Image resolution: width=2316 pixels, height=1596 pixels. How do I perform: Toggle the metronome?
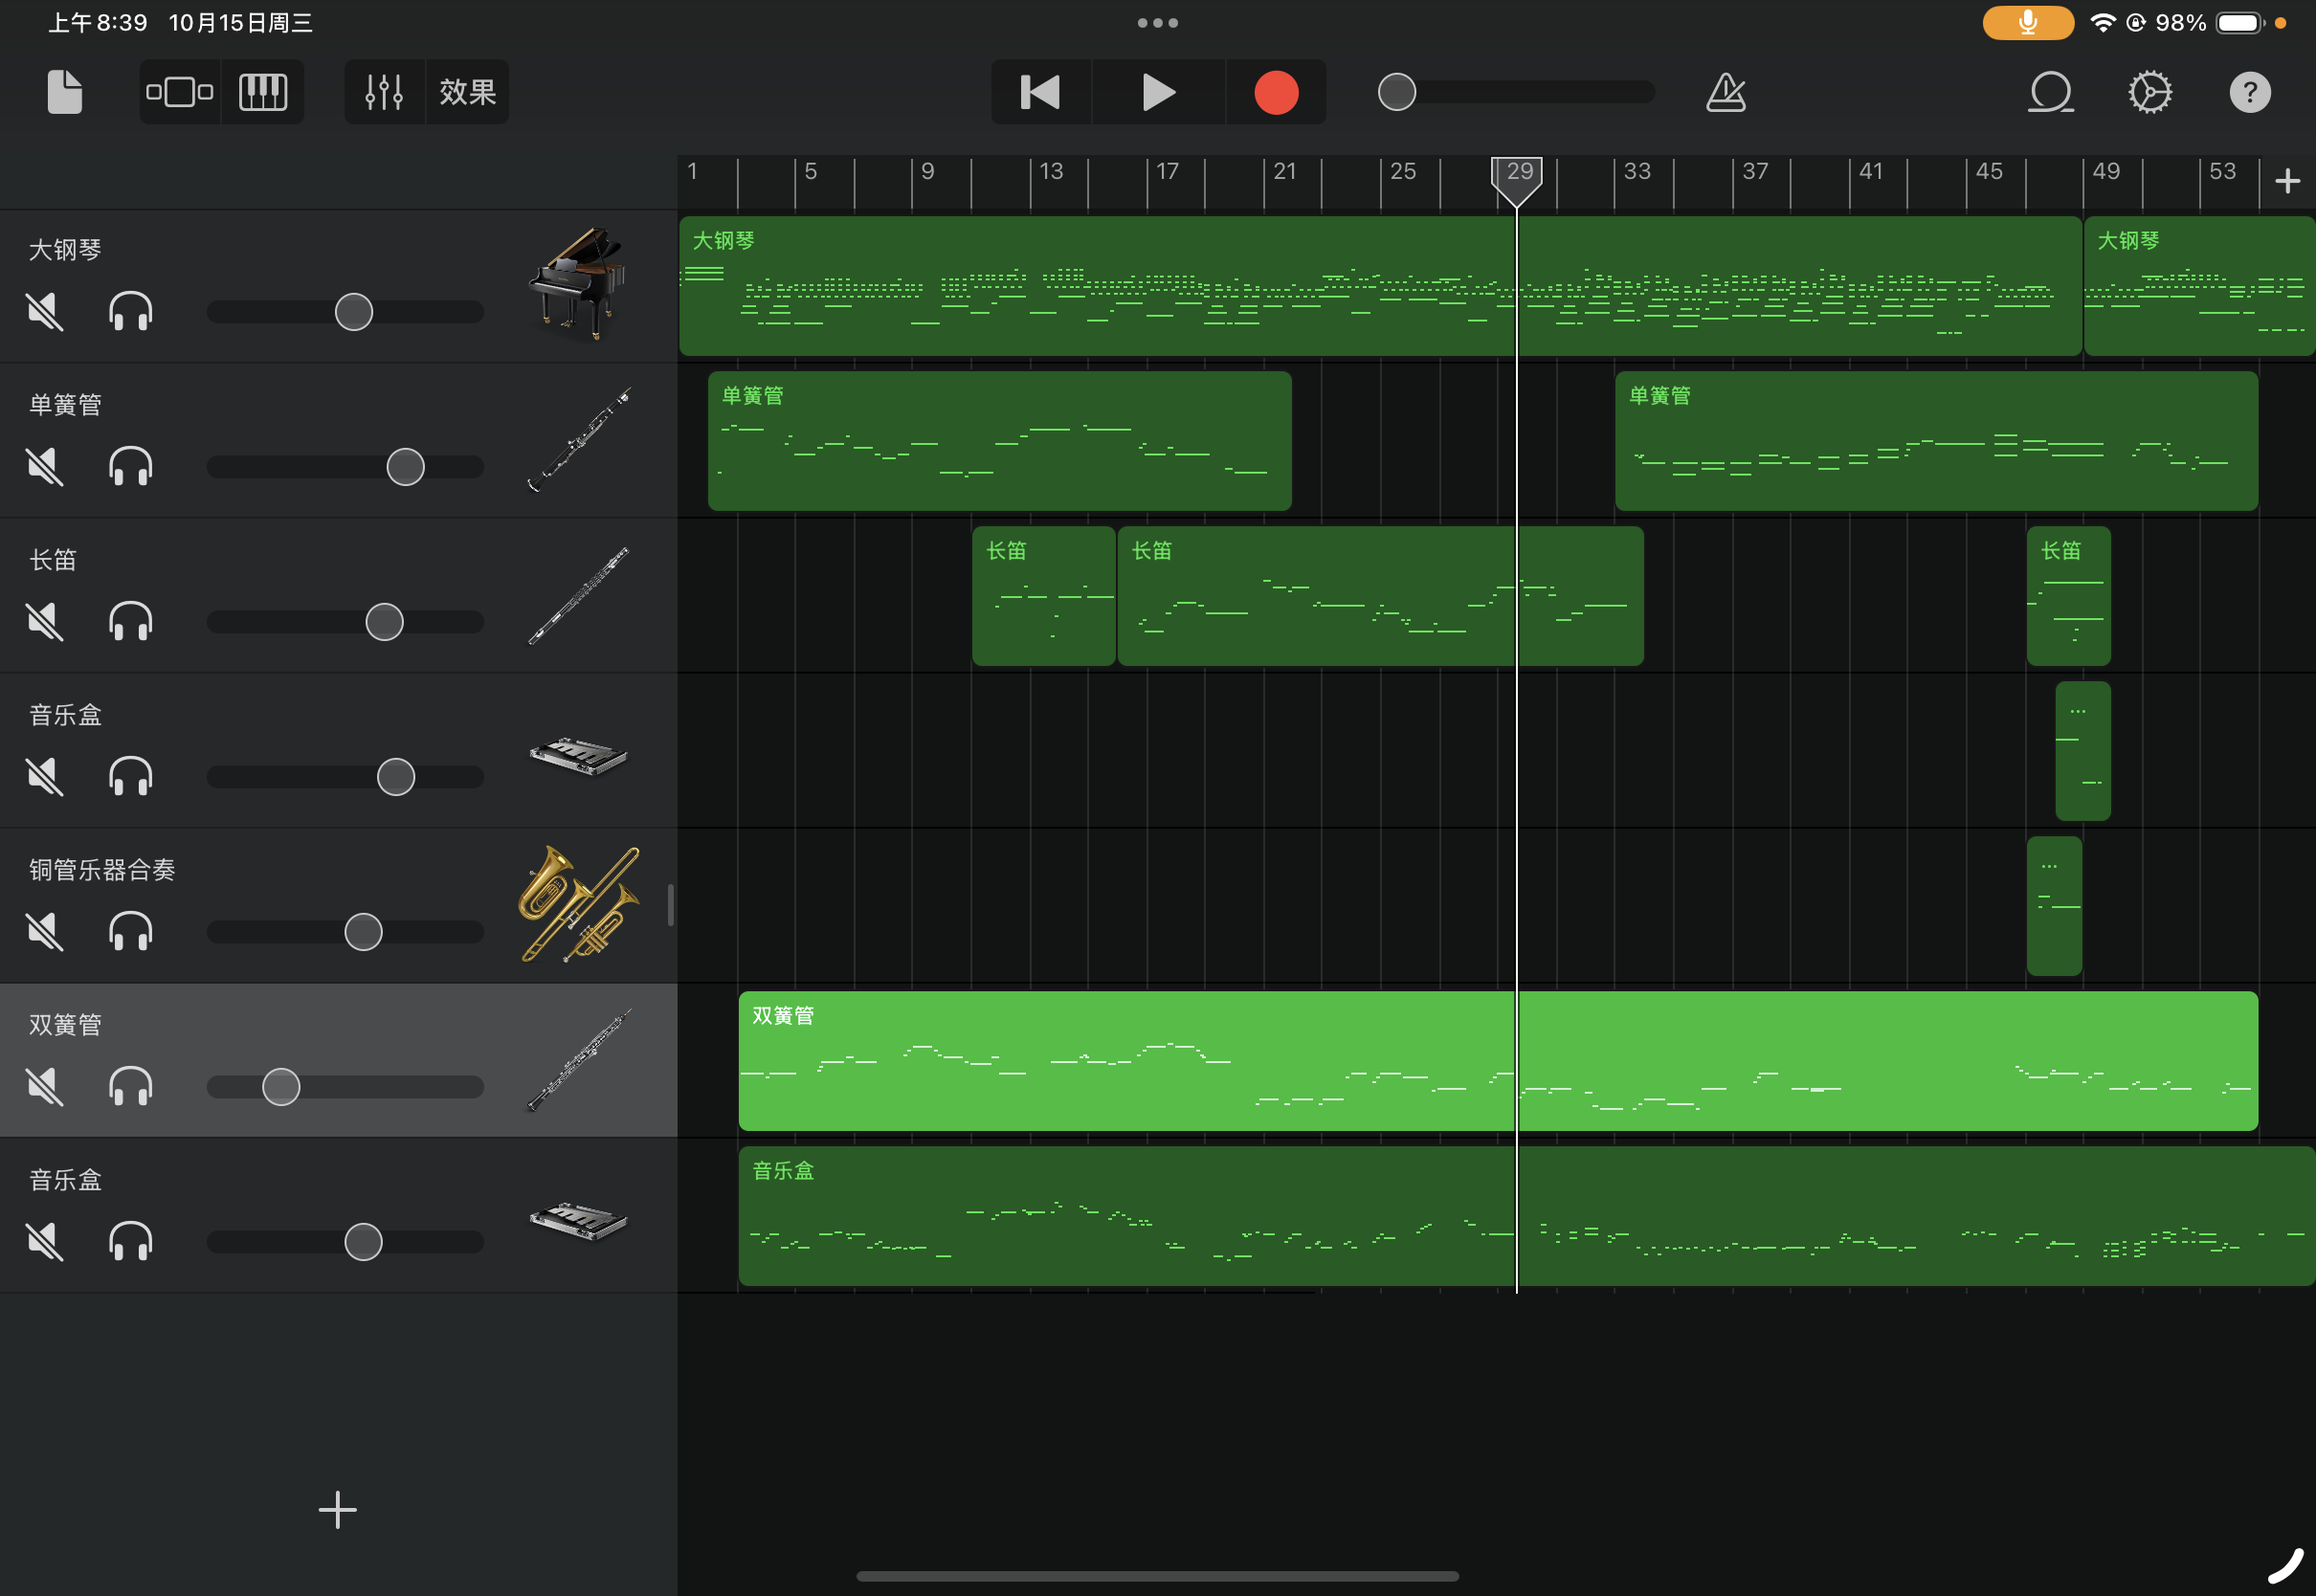(1726, 92)
